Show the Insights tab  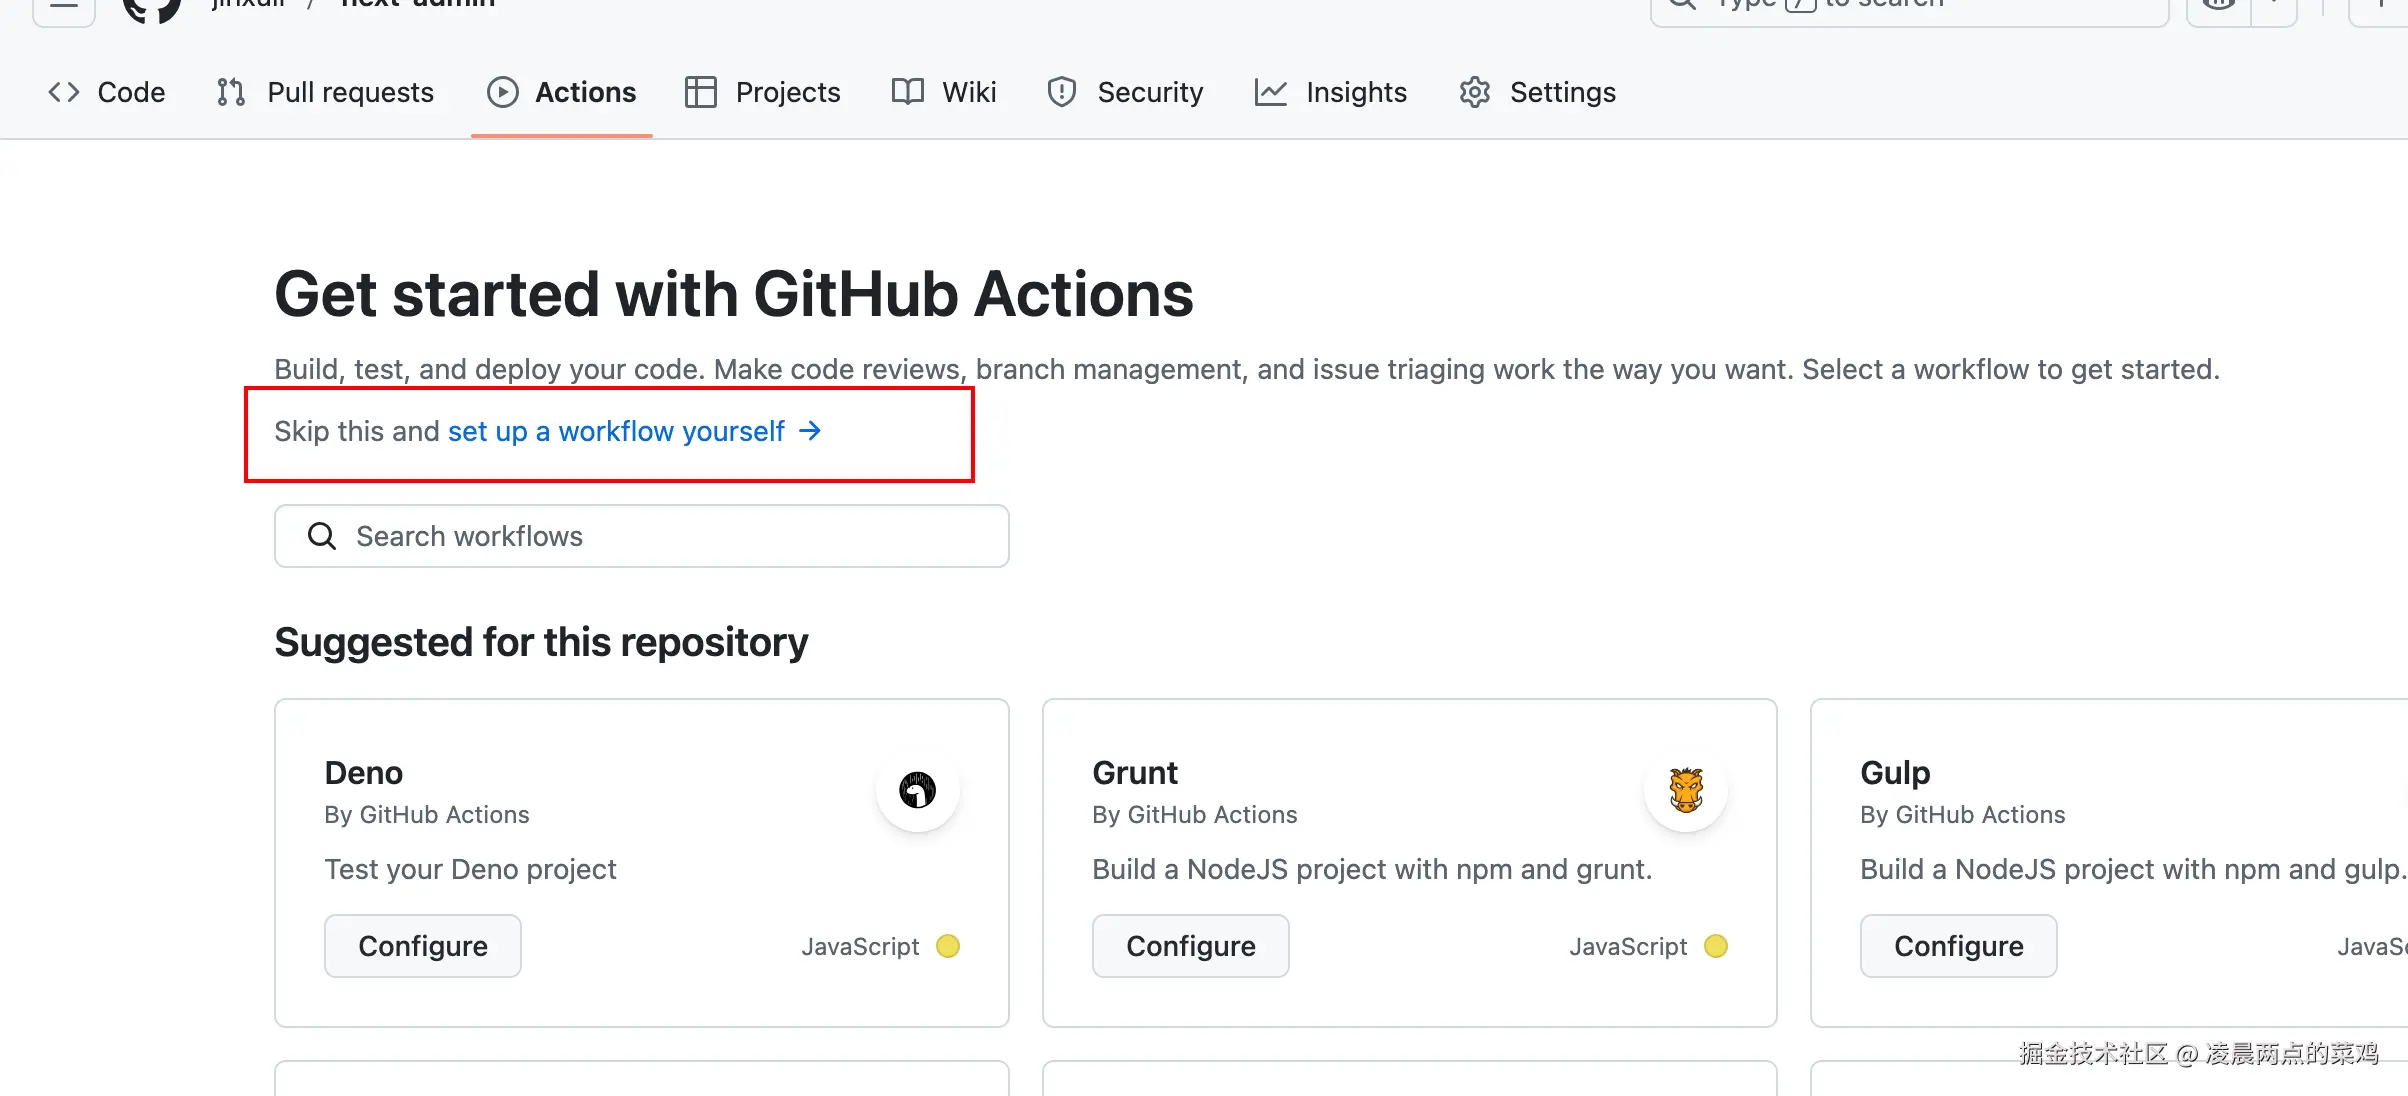point(1331,92)
